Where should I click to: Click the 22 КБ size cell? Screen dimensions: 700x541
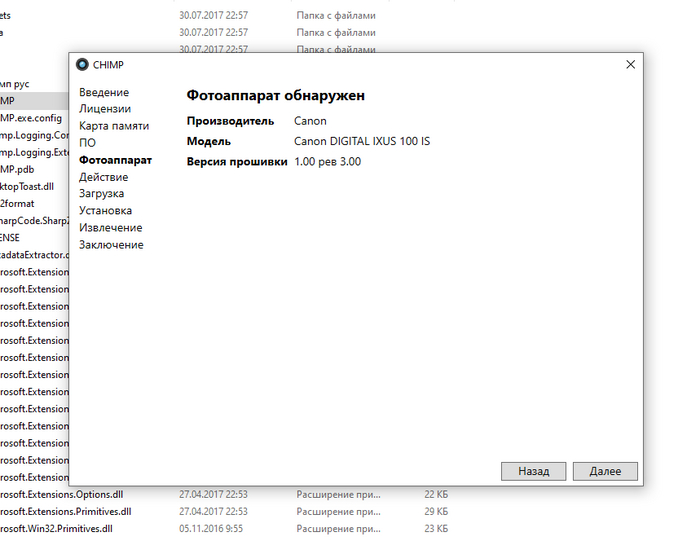click(436, 495)
